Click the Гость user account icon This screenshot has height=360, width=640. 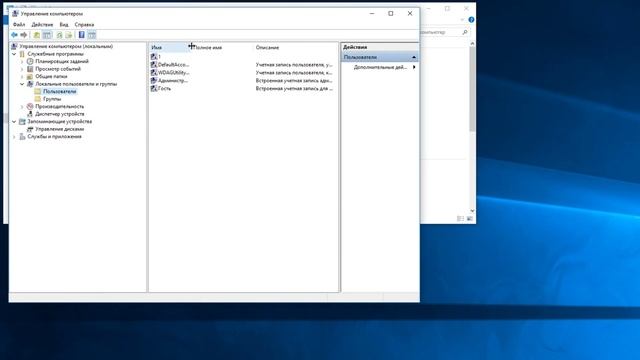point(154,88)
